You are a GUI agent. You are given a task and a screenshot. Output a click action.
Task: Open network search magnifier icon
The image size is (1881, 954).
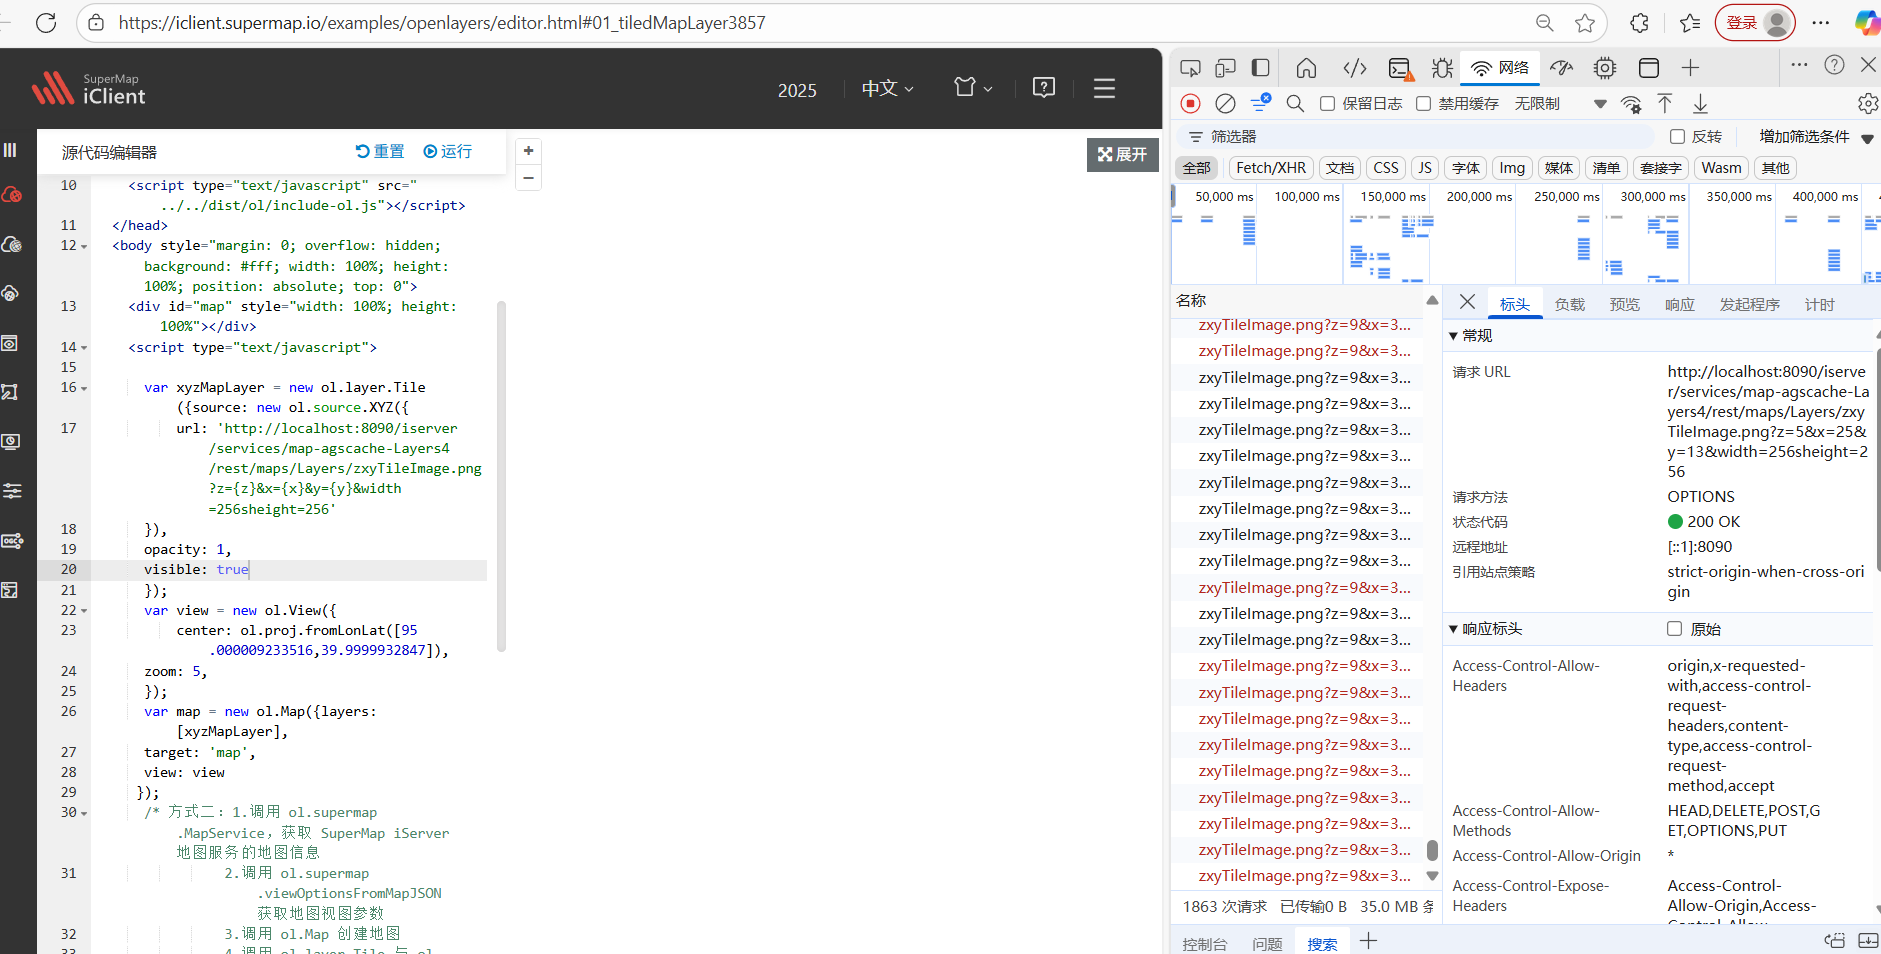(x=1295, y=103)
